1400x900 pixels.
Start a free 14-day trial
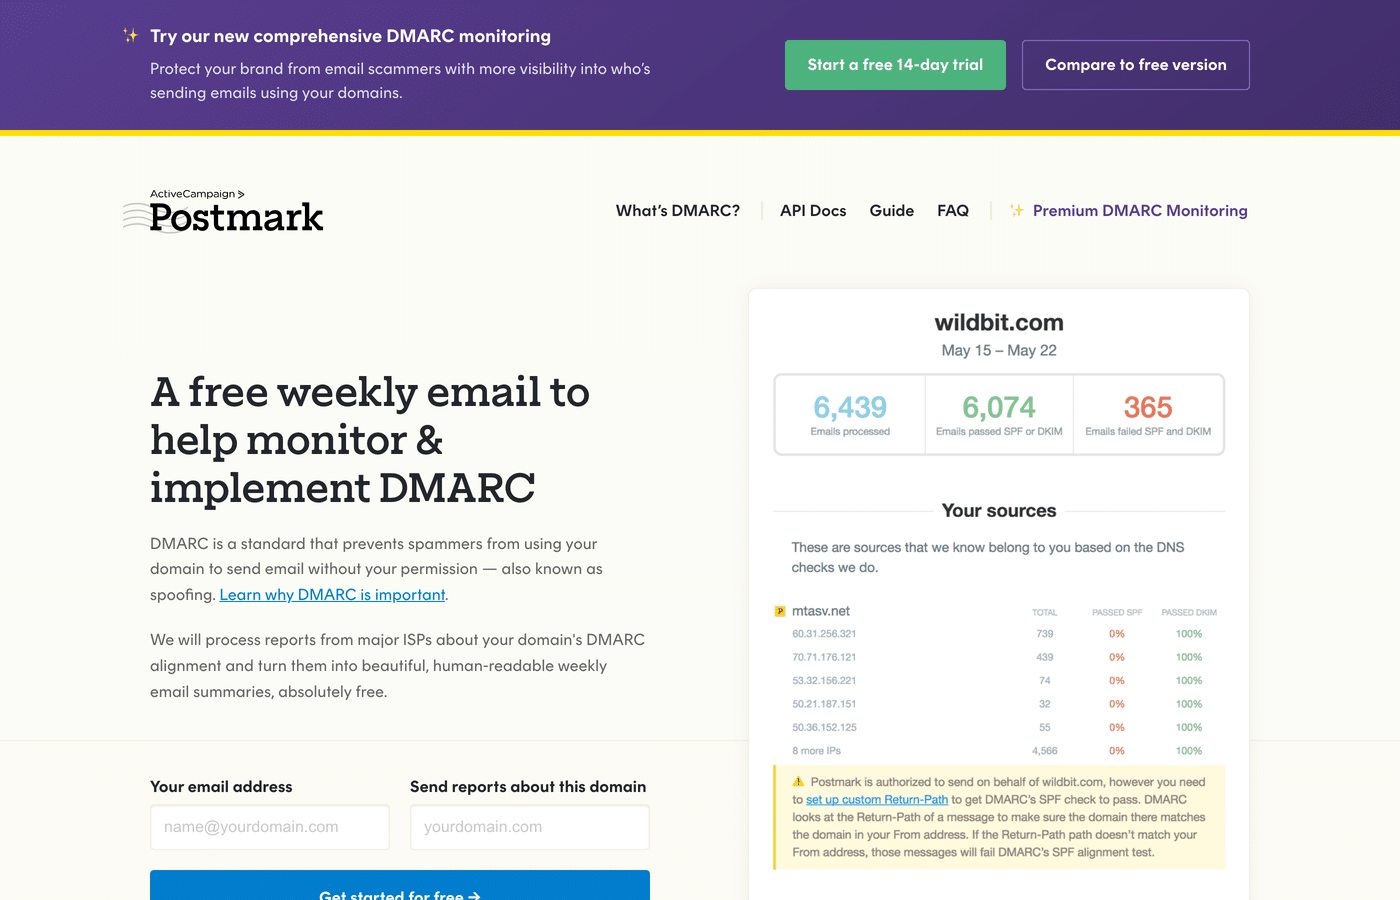point(895,65)
